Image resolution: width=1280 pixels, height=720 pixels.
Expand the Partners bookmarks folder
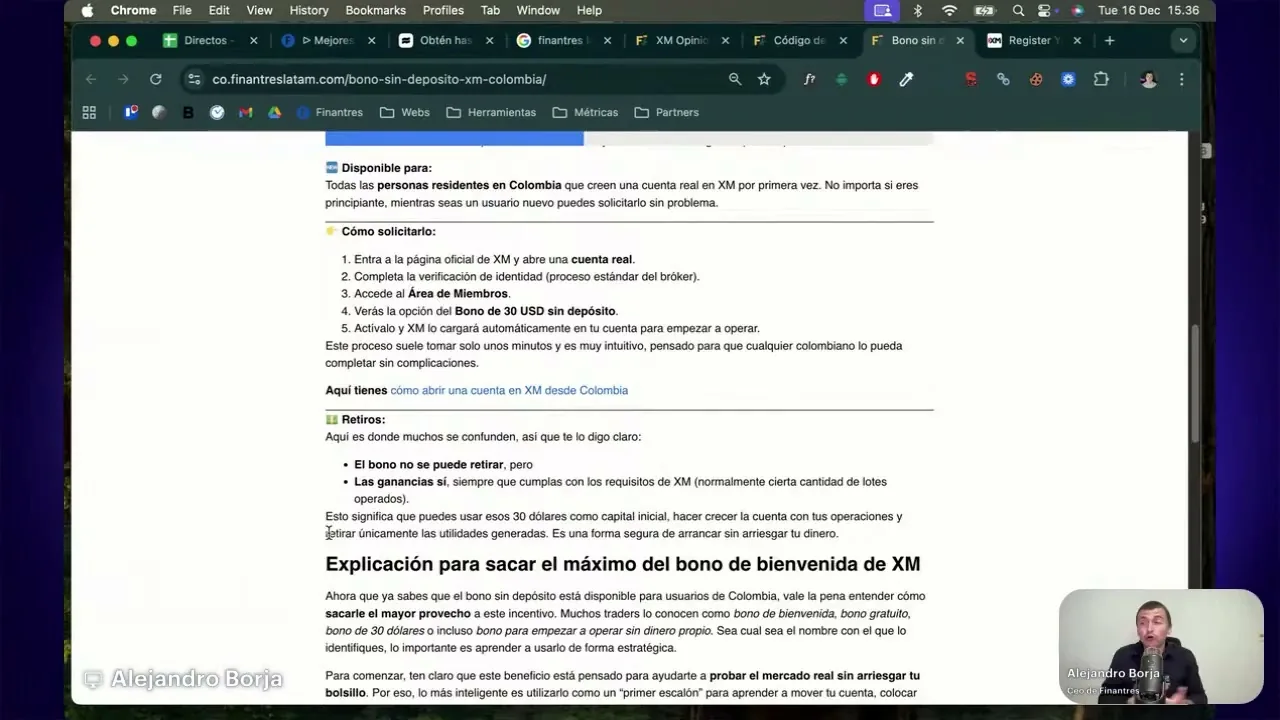pos(667,112)
